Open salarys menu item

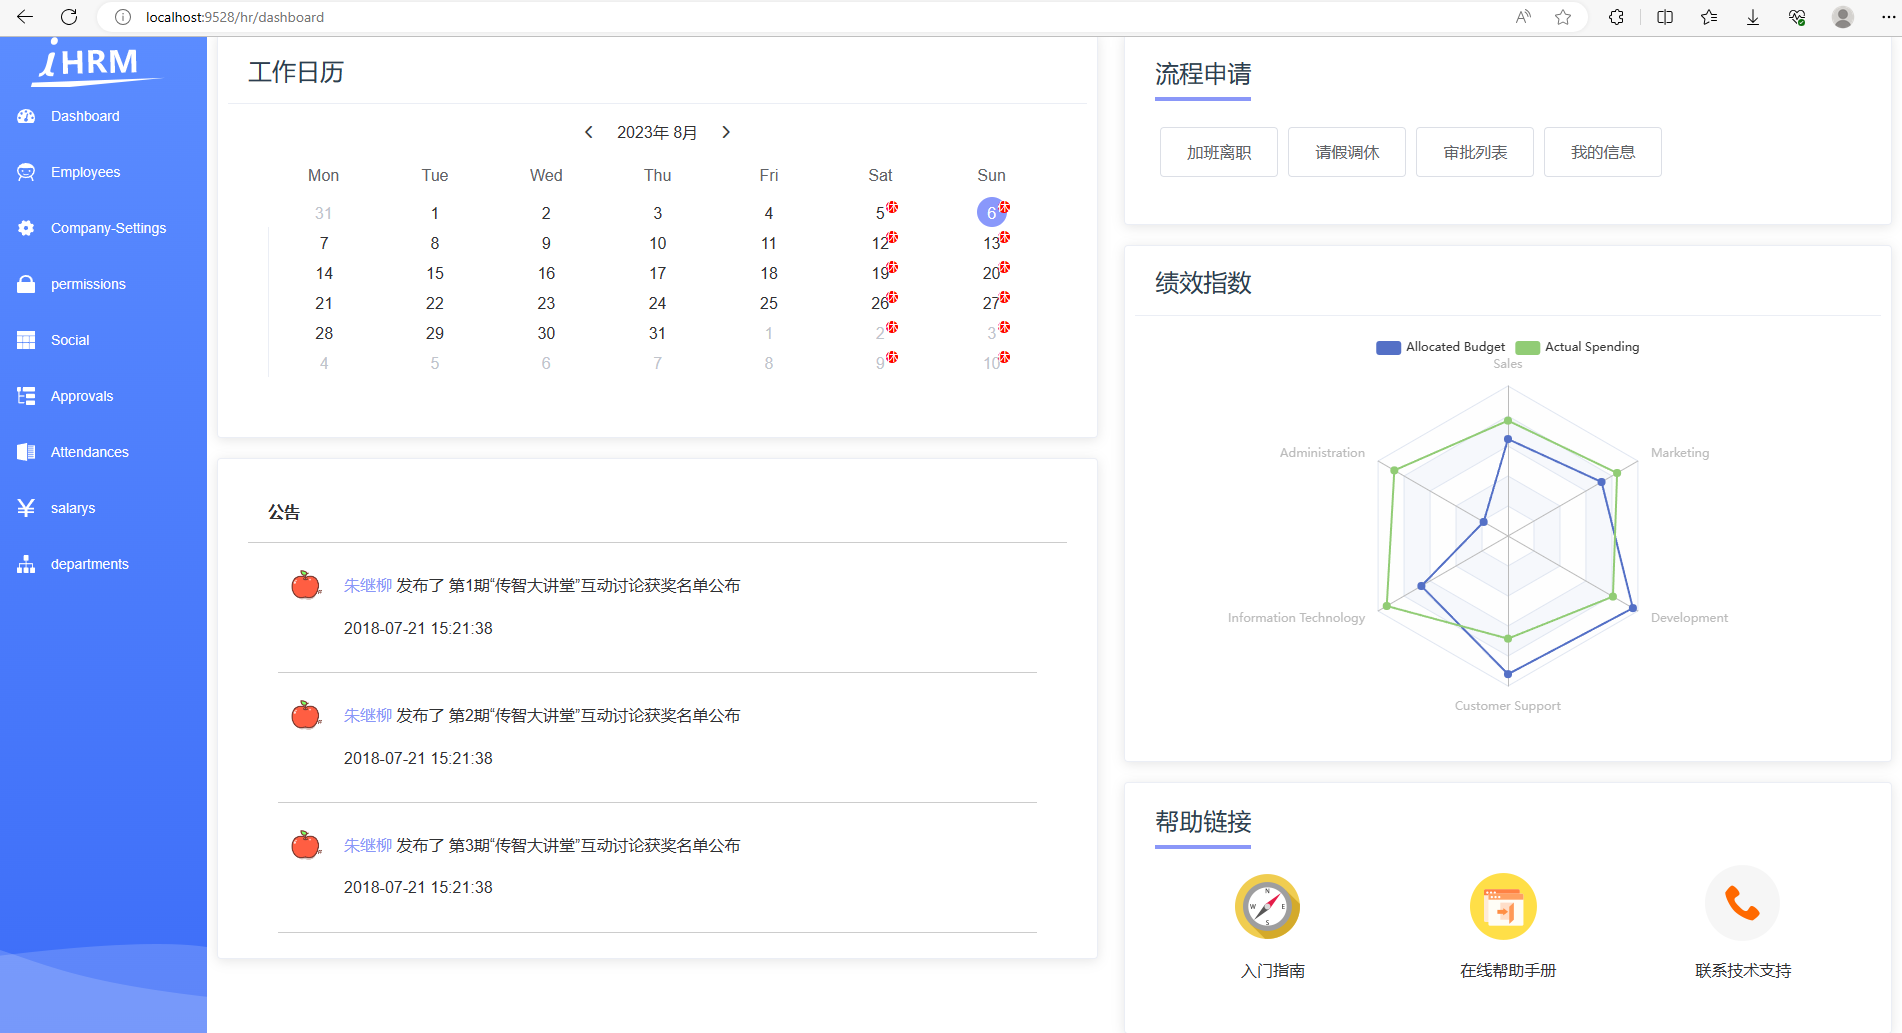tap(103, 508)
